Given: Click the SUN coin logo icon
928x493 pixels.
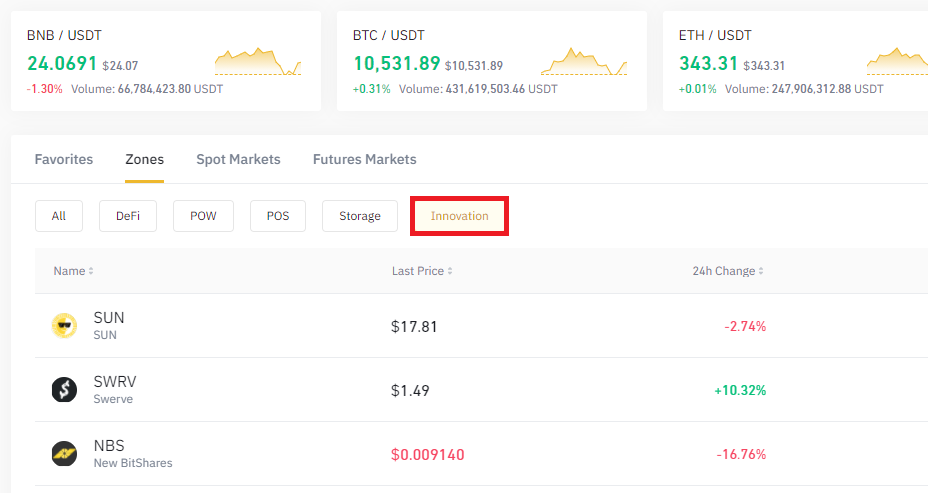Looking at the screenshot, I should [64, 326].
